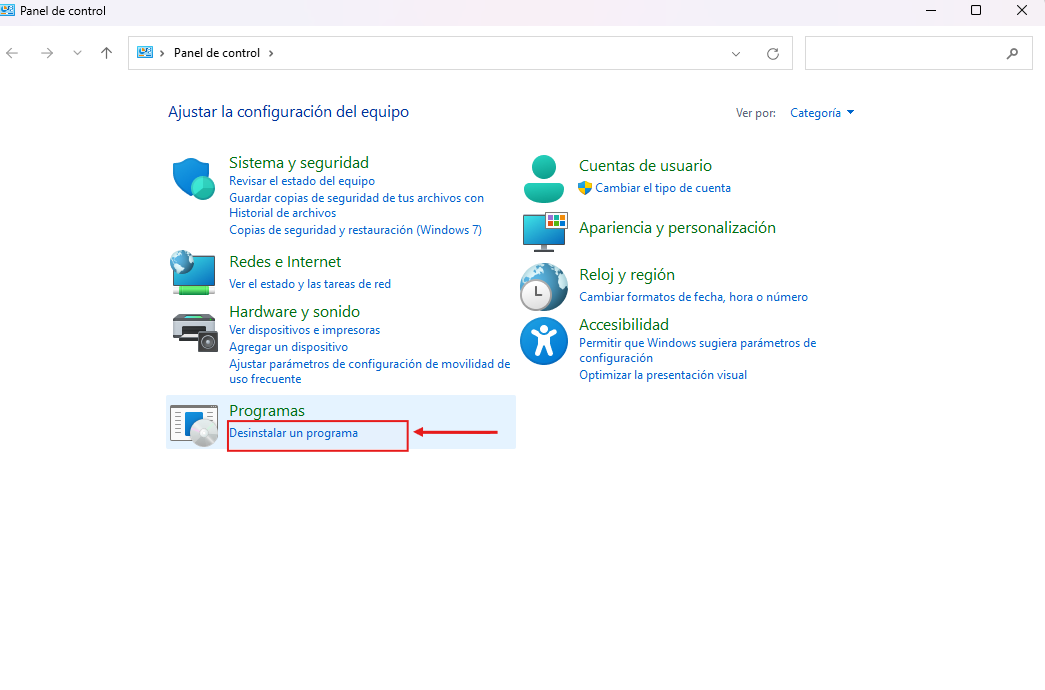Open Revisar el estado del equipo

(302, 181)
